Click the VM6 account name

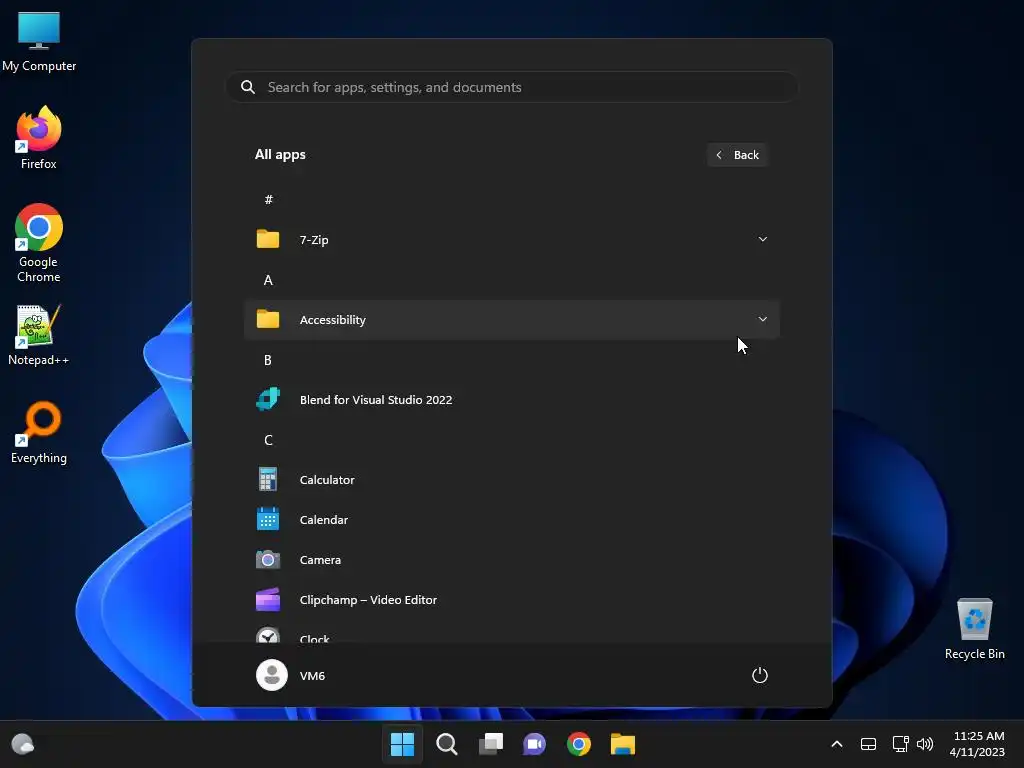(312, 676)
